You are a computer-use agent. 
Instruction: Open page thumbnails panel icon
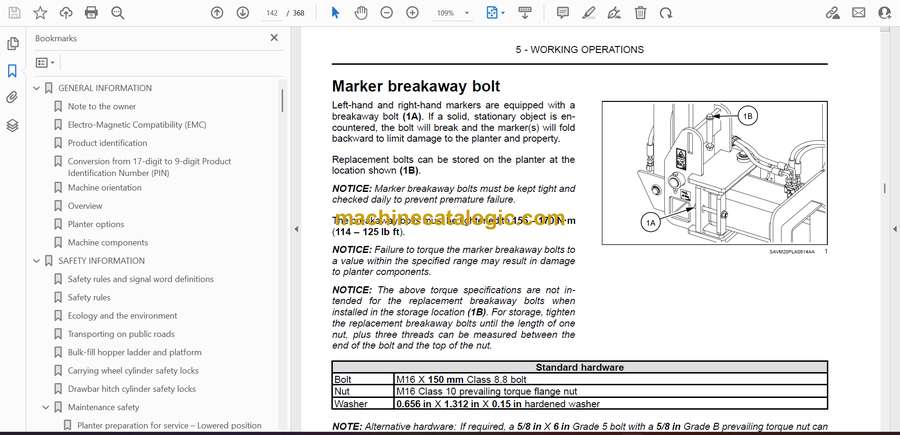(x=13, y=44)
